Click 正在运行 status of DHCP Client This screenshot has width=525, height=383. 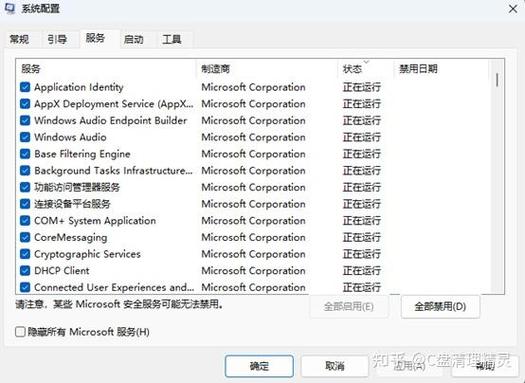[362, 271]
